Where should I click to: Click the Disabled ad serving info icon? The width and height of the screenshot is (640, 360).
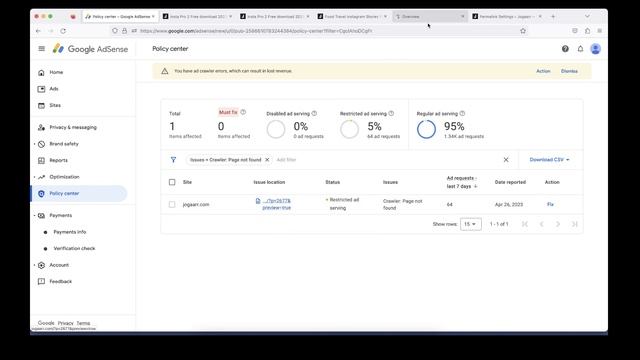(314, 113)
